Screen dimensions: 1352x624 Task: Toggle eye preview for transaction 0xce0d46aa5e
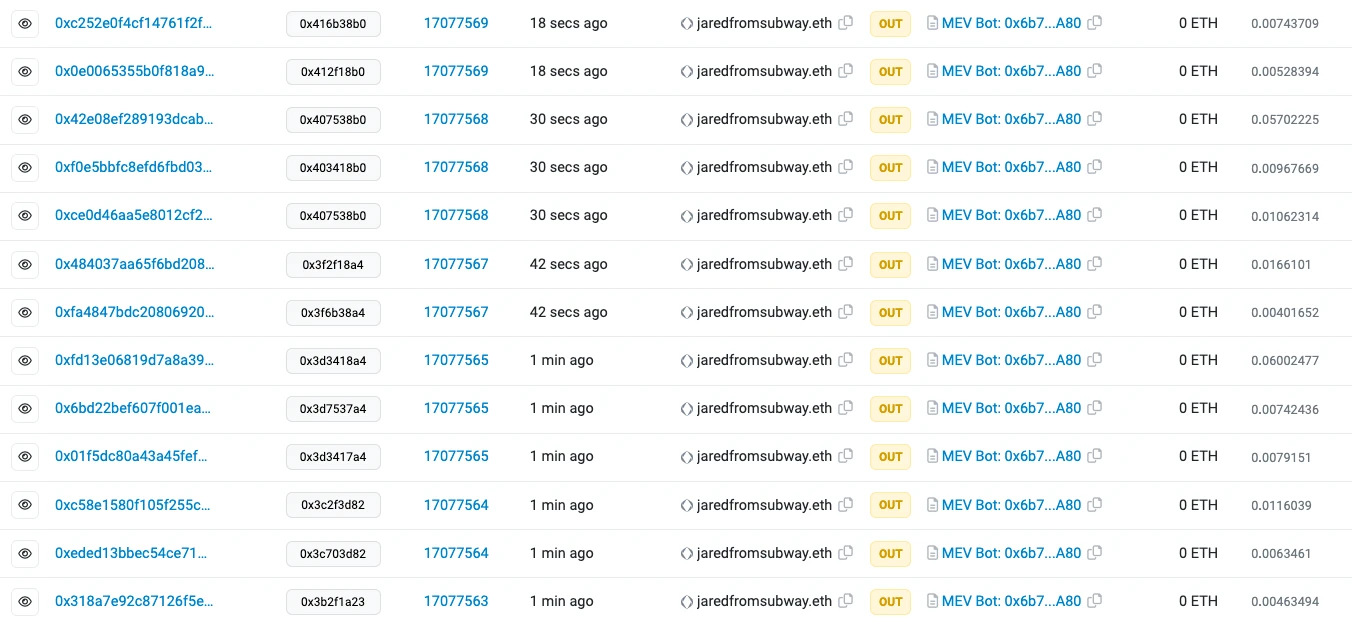pyautogui.click(x=25, y=216)
